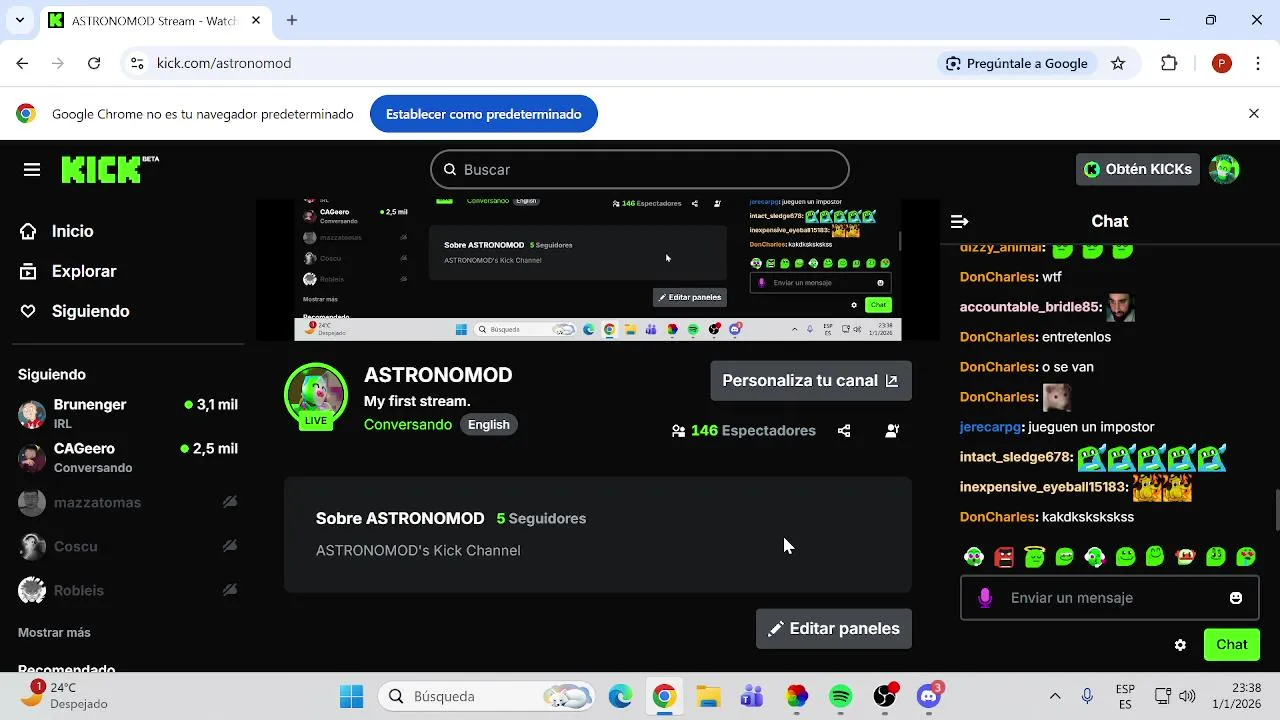Insert the red-haired clown emote

click(x=1186, y=557)
